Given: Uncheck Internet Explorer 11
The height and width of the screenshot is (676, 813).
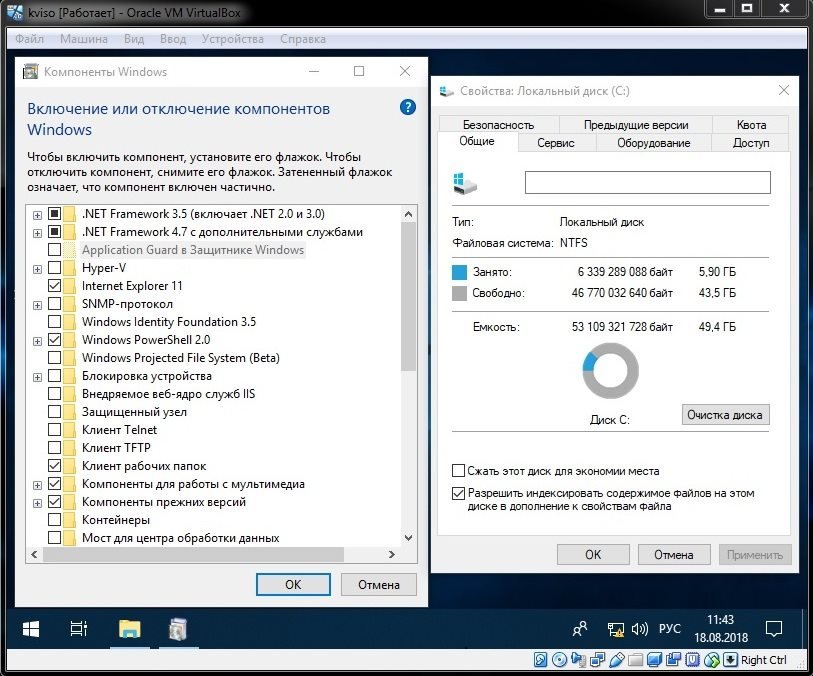Looking at the screenshot, I should pyautogui.click(x=54, y=286).
